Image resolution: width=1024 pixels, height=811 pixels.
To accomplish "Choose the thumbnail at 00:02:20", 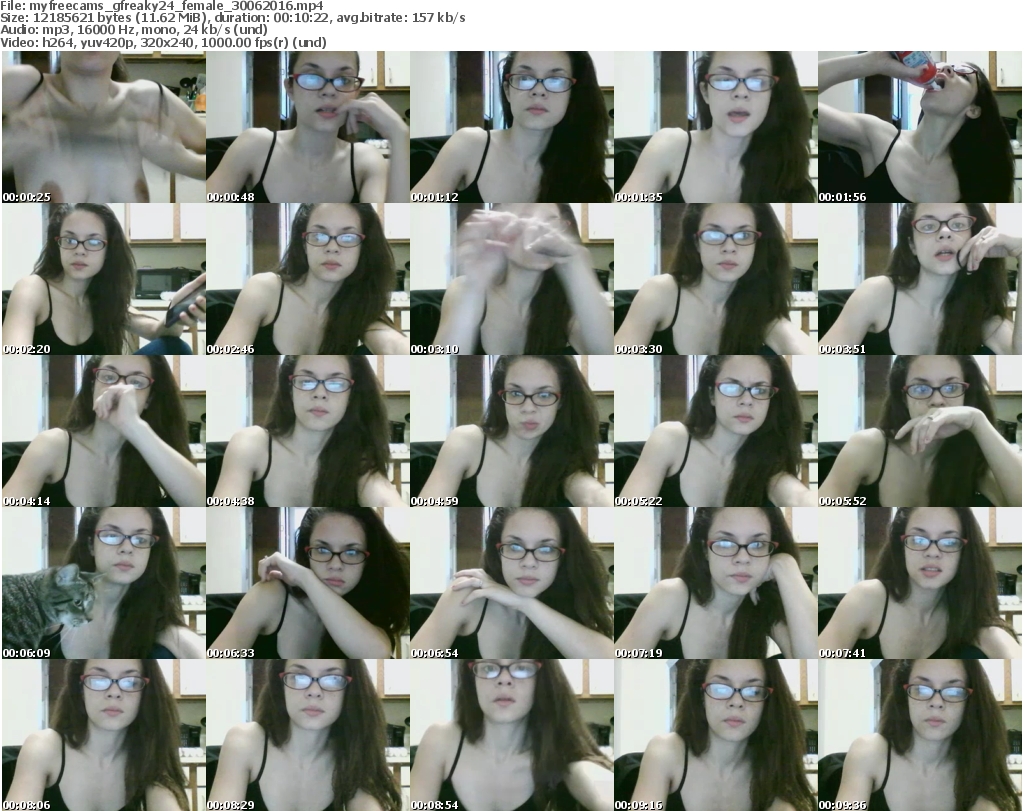I will point(104,279).
